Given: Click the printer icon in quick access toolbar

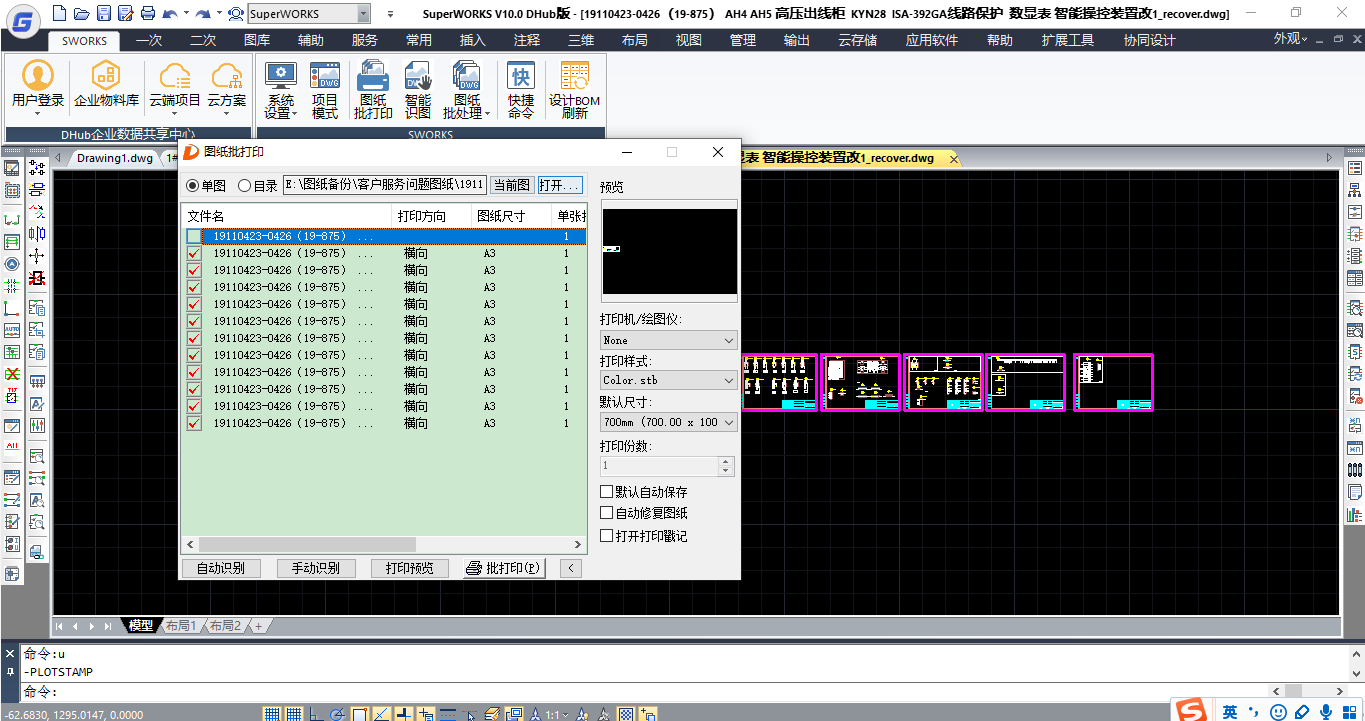Looking at the screenshot, I should click(x=148, y=13).
